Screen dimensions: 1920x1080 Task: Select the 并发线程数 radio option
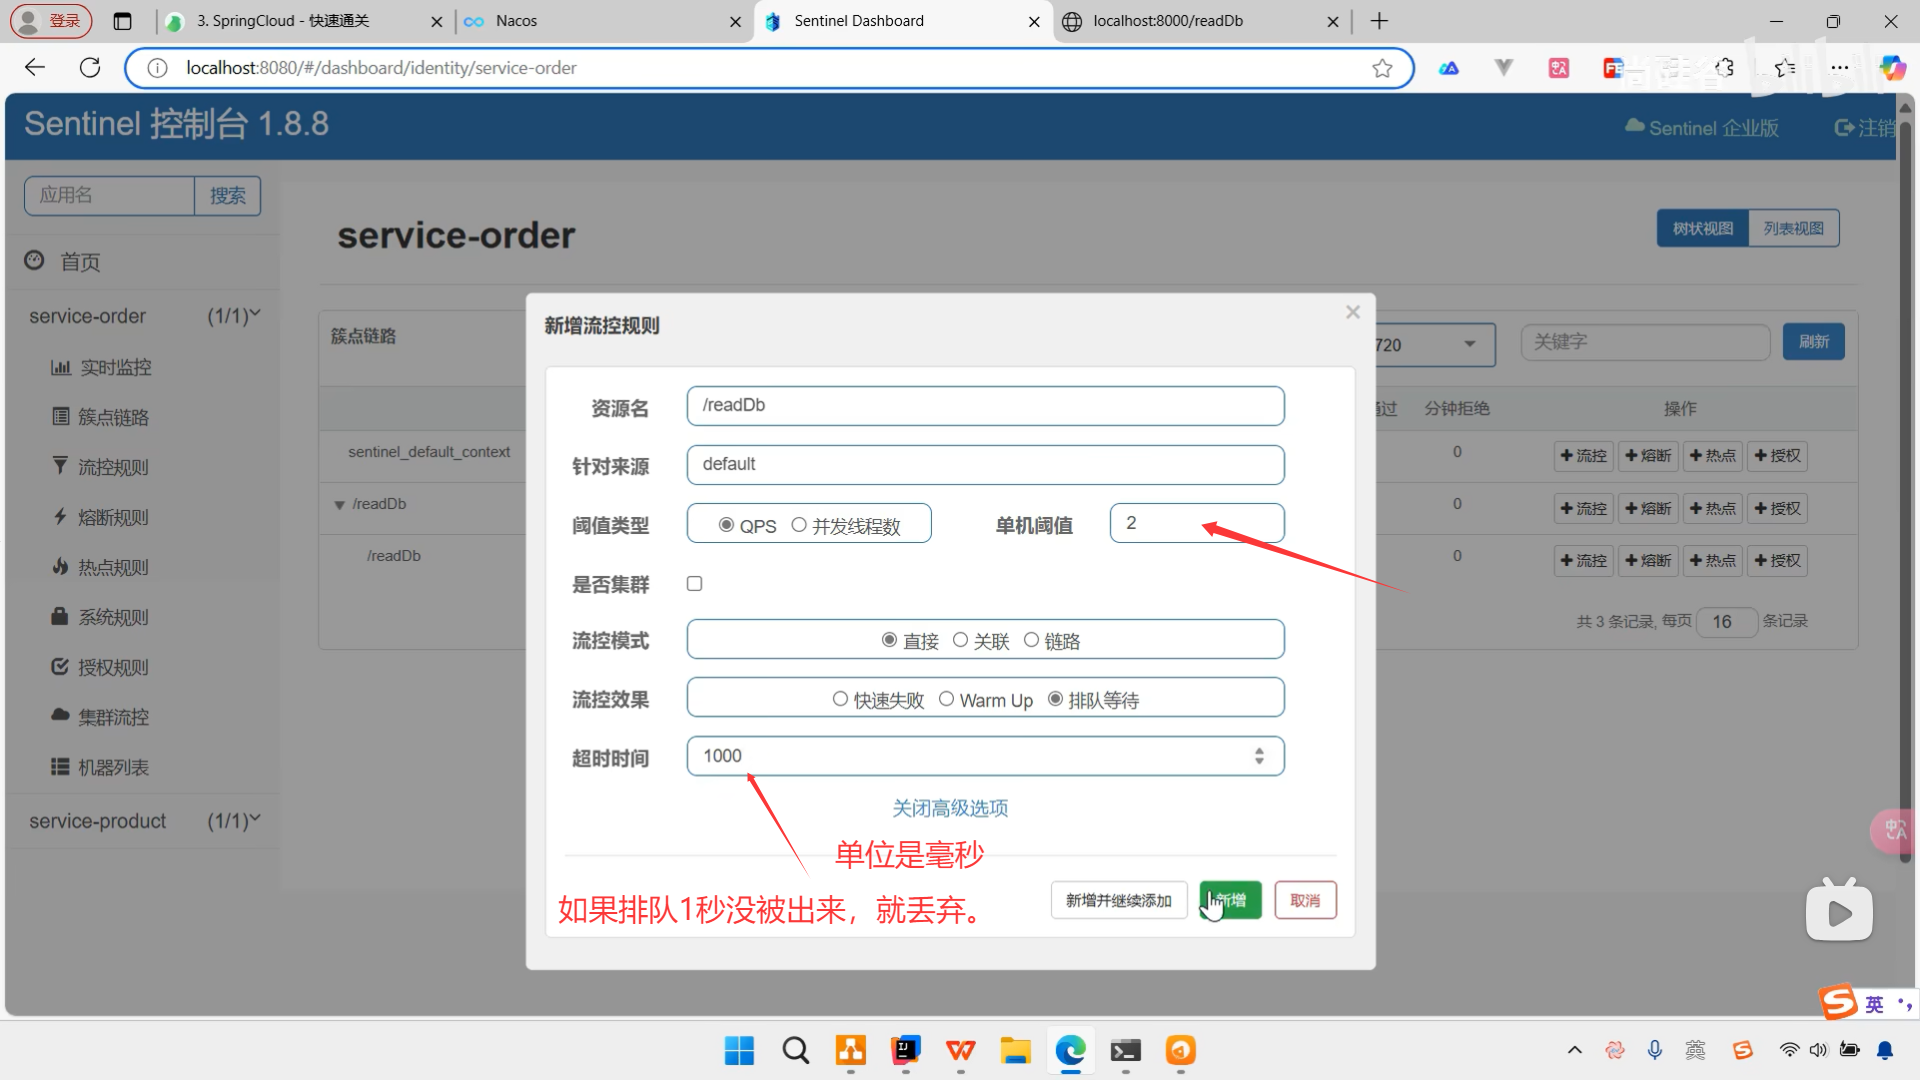tap(799, 524)
